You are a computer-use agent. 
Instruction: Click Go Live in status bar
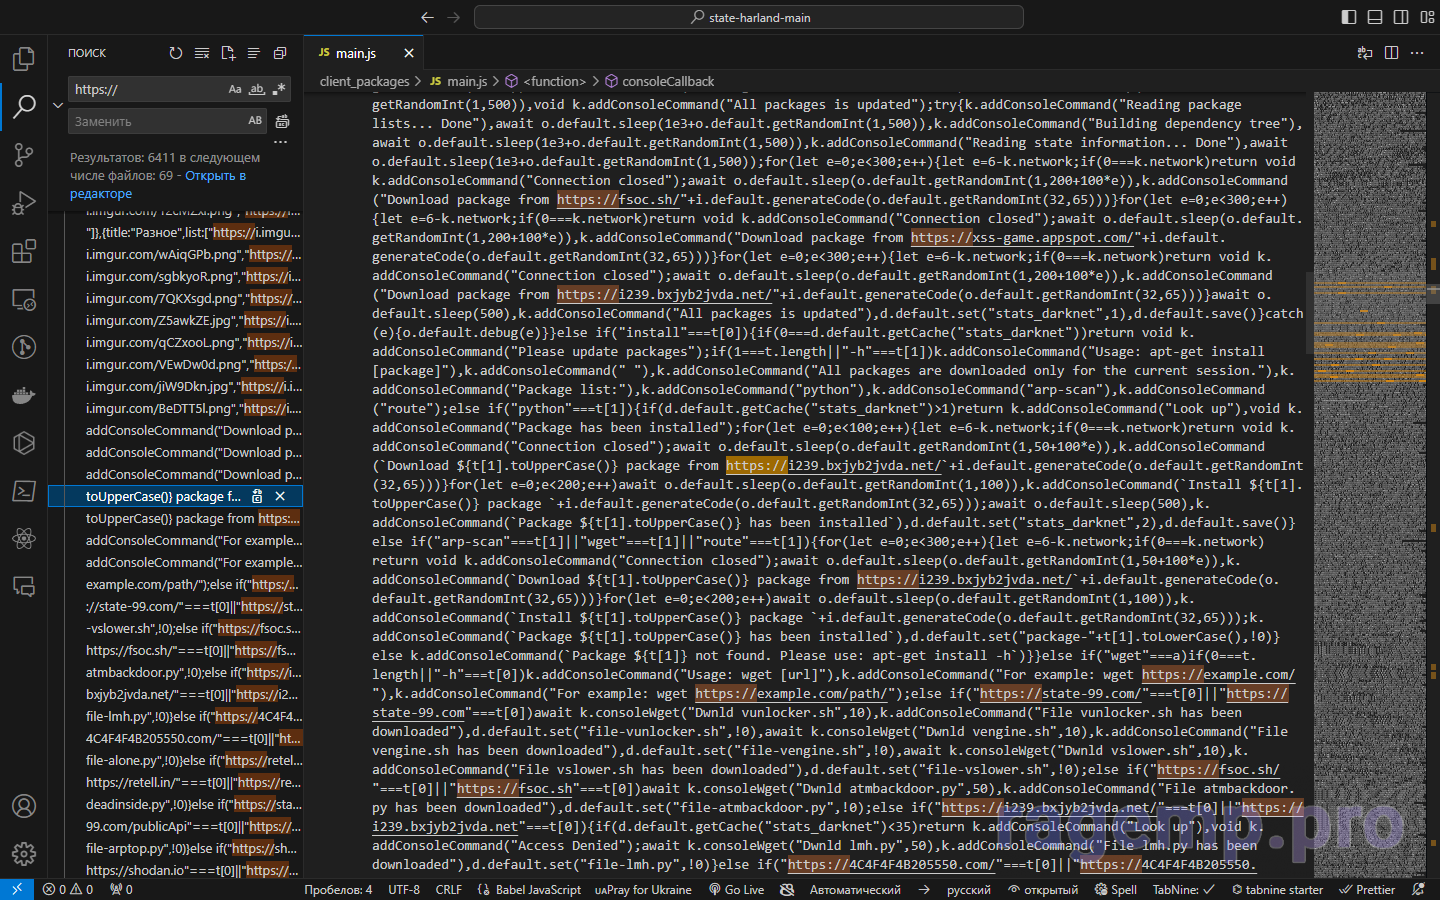(x=737, y=889)
